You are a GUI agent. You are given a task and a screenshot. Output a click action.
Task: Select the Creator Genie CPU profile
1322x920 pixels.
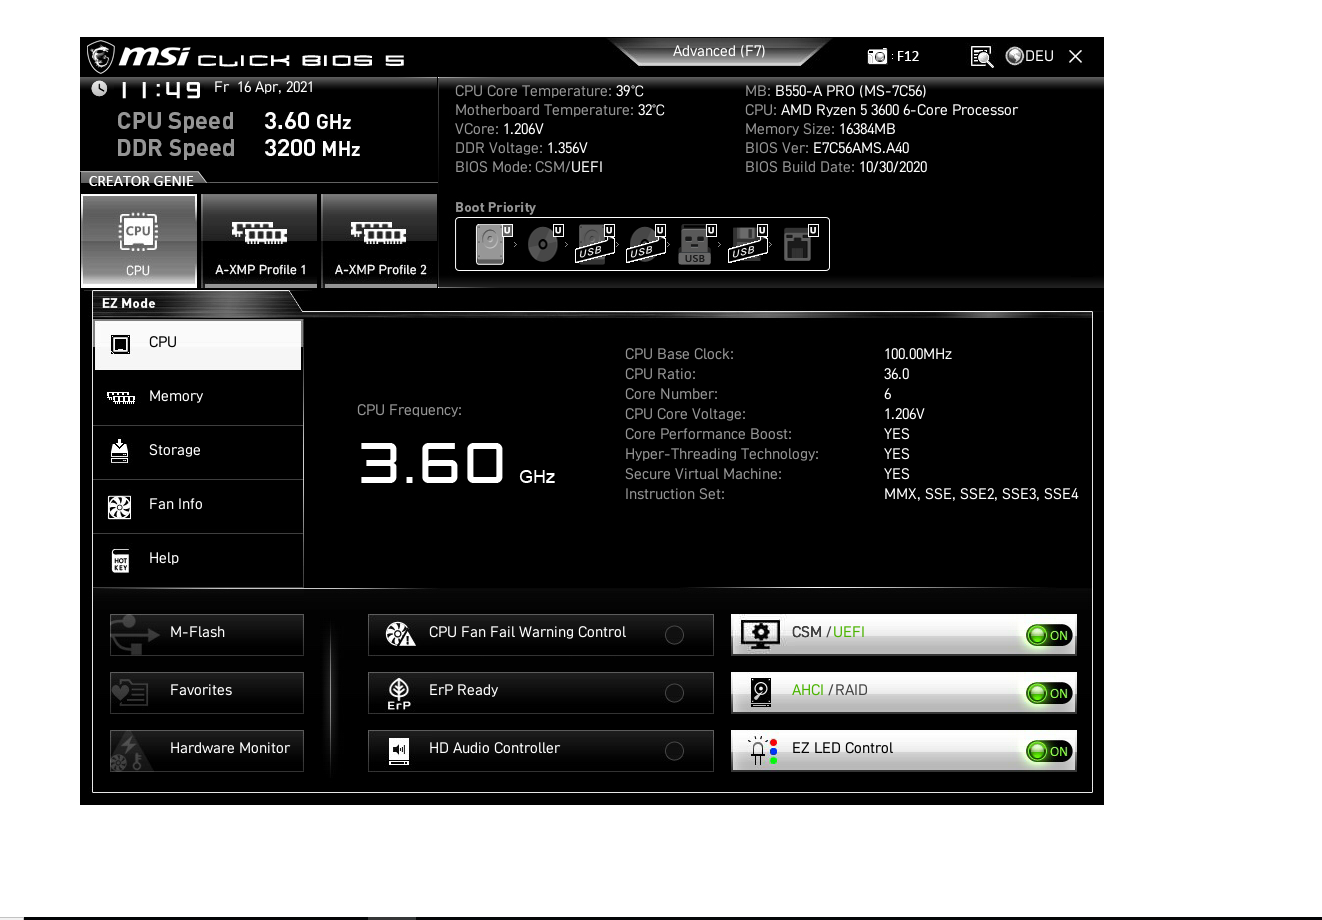click(x=139, y=241)
